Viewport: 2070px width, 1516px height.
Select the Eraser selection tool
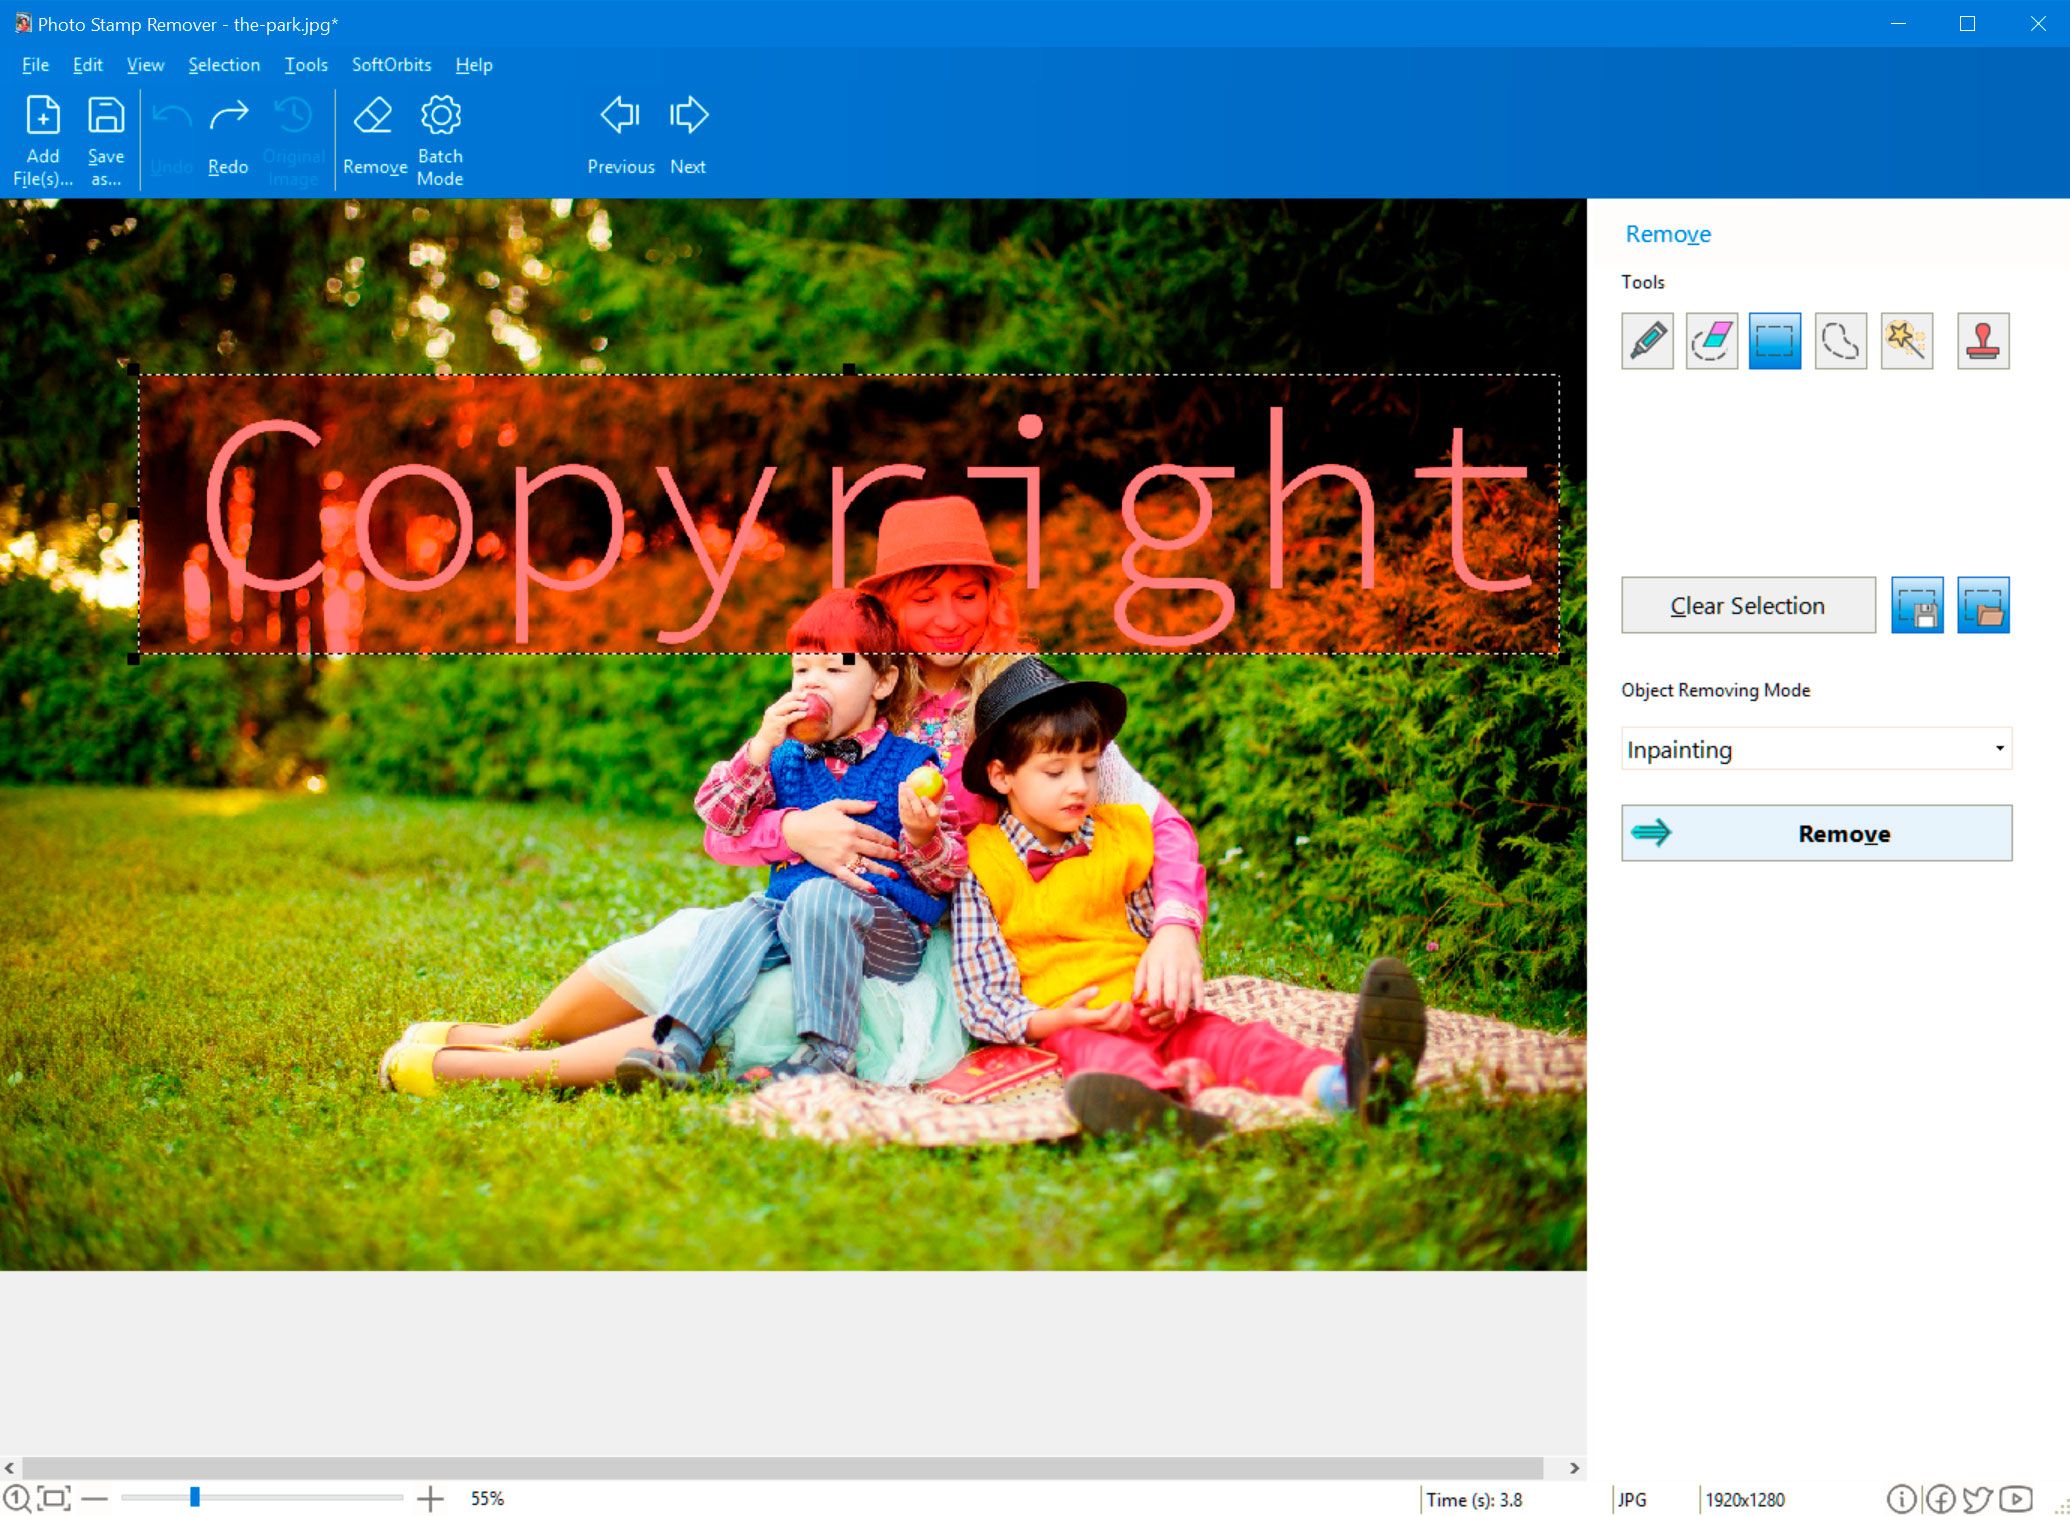pos(1712,339)
